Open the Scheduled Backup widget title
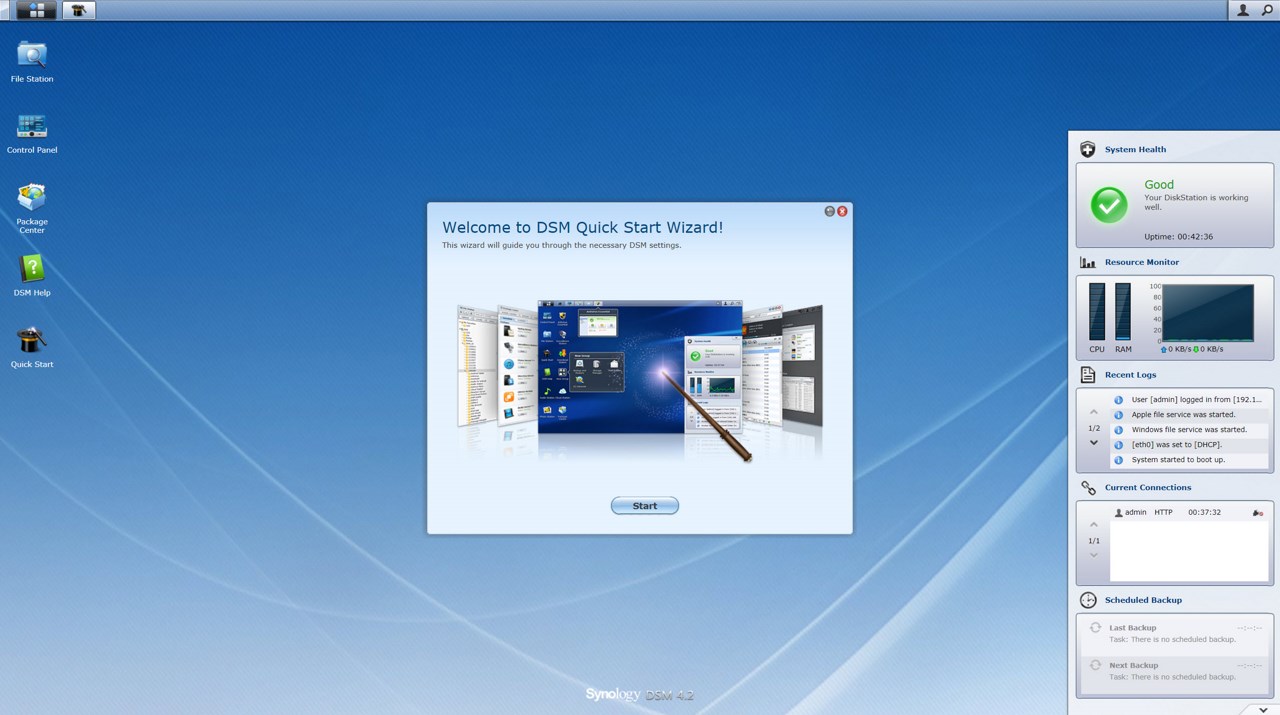This screenshot has height=715, width=1280. click(1143, 600)
